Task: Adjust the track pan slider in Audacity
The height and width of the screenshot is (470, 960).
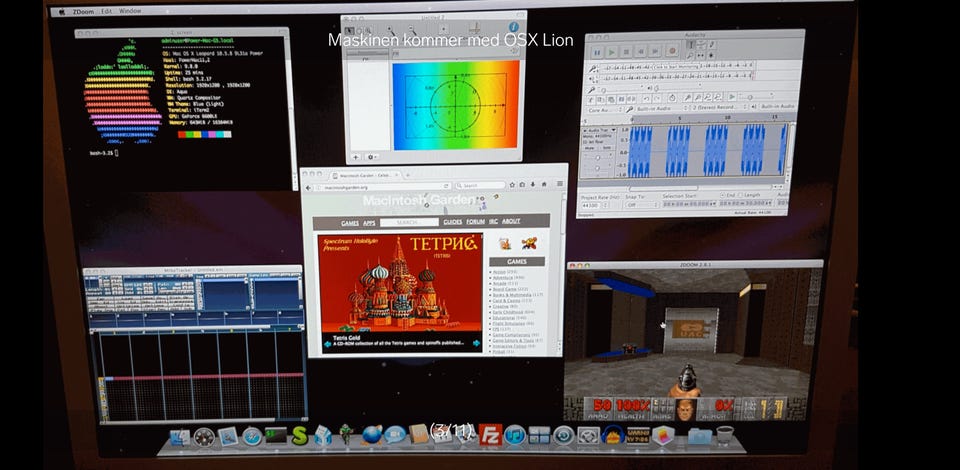Action: pos(598,168)
